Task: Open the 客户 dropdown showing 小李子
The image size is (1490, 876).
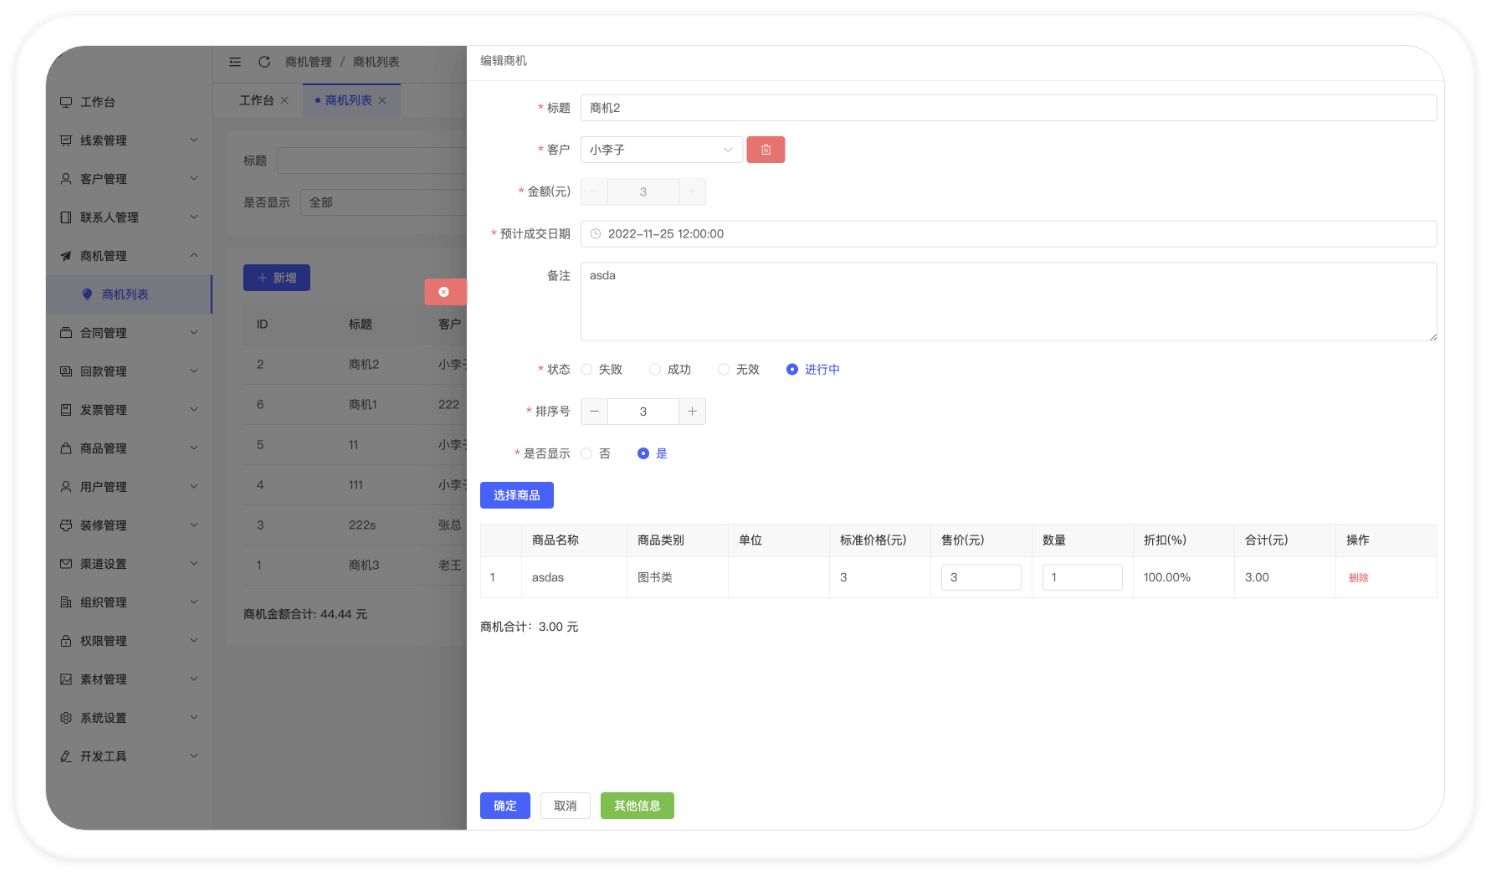Action: point(662,150)
